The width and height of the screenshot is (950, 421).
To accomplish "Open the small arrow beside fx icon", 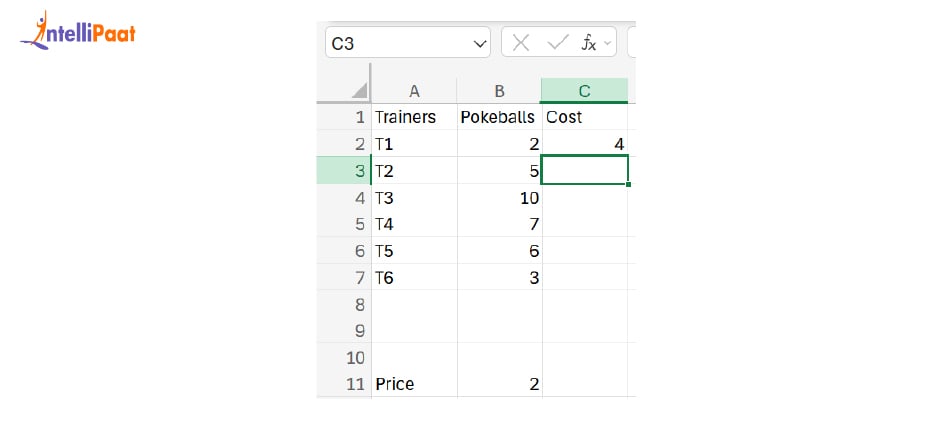I will 606,43.
